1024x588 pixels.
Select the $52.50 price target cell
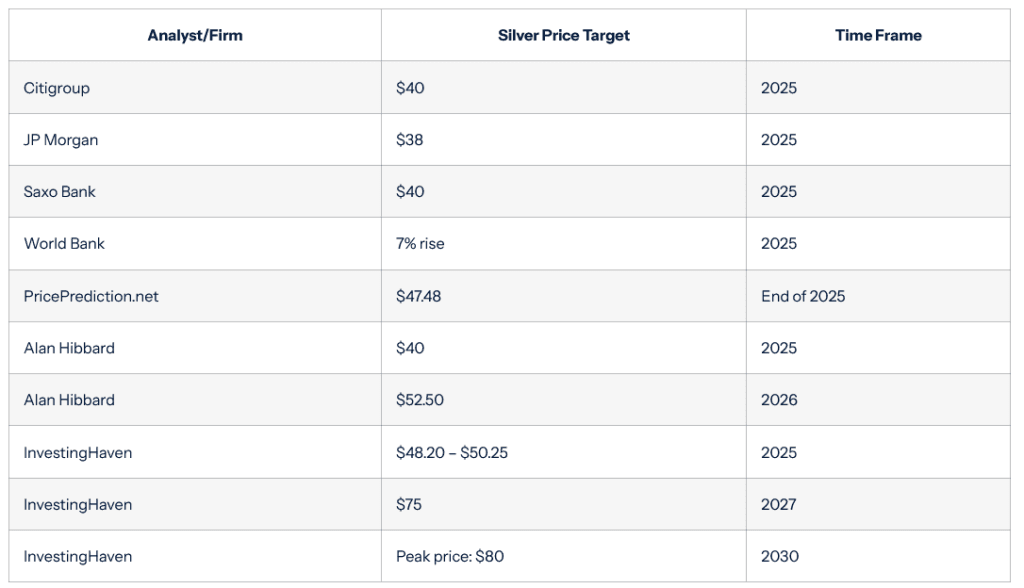coord(420,400)
